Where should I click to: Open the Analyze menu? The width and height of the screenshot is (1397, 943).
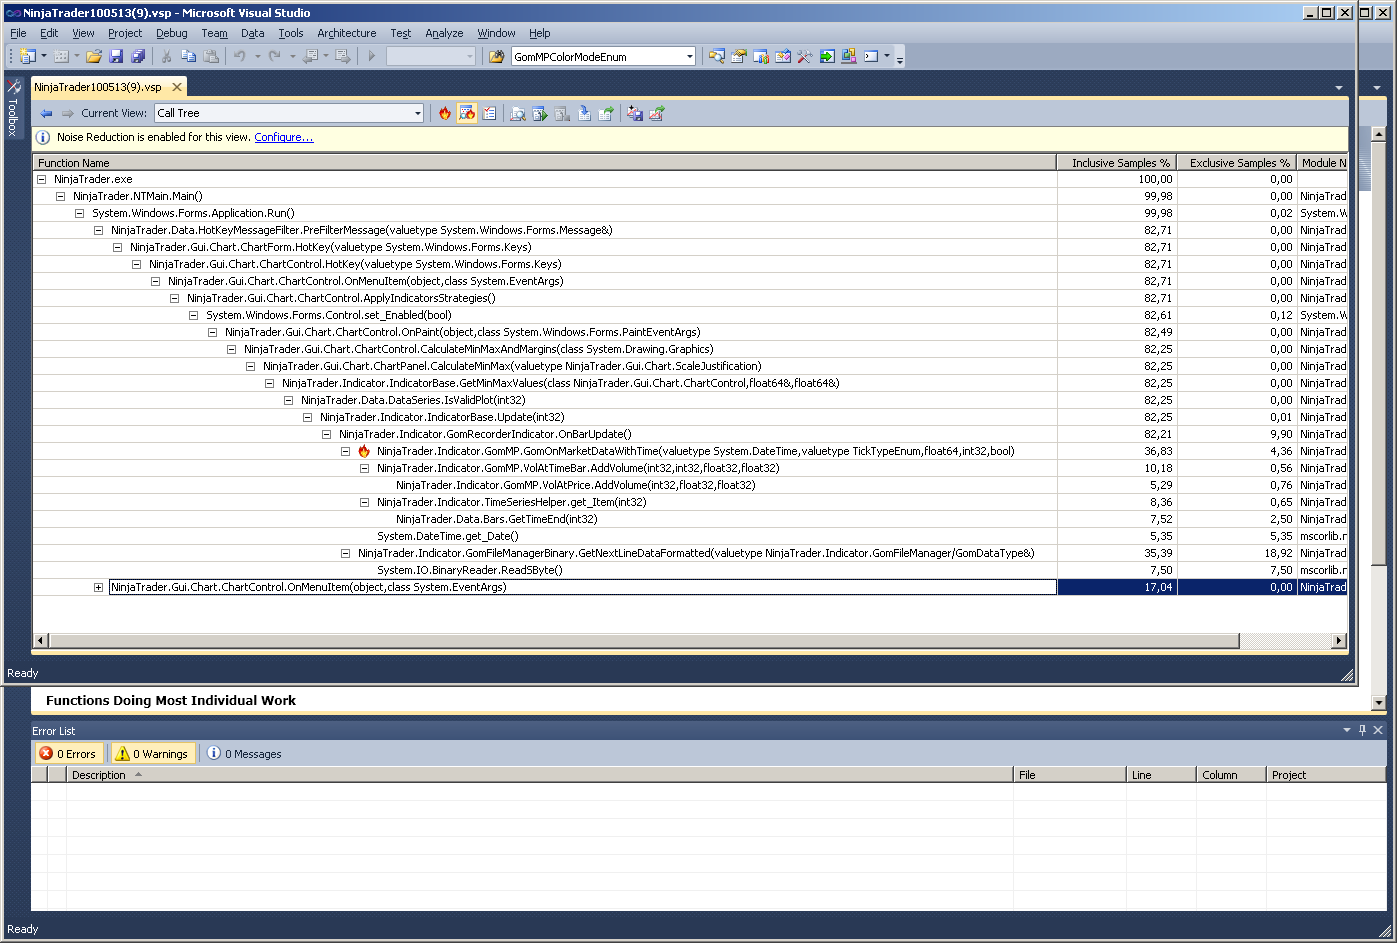(444, 33)
